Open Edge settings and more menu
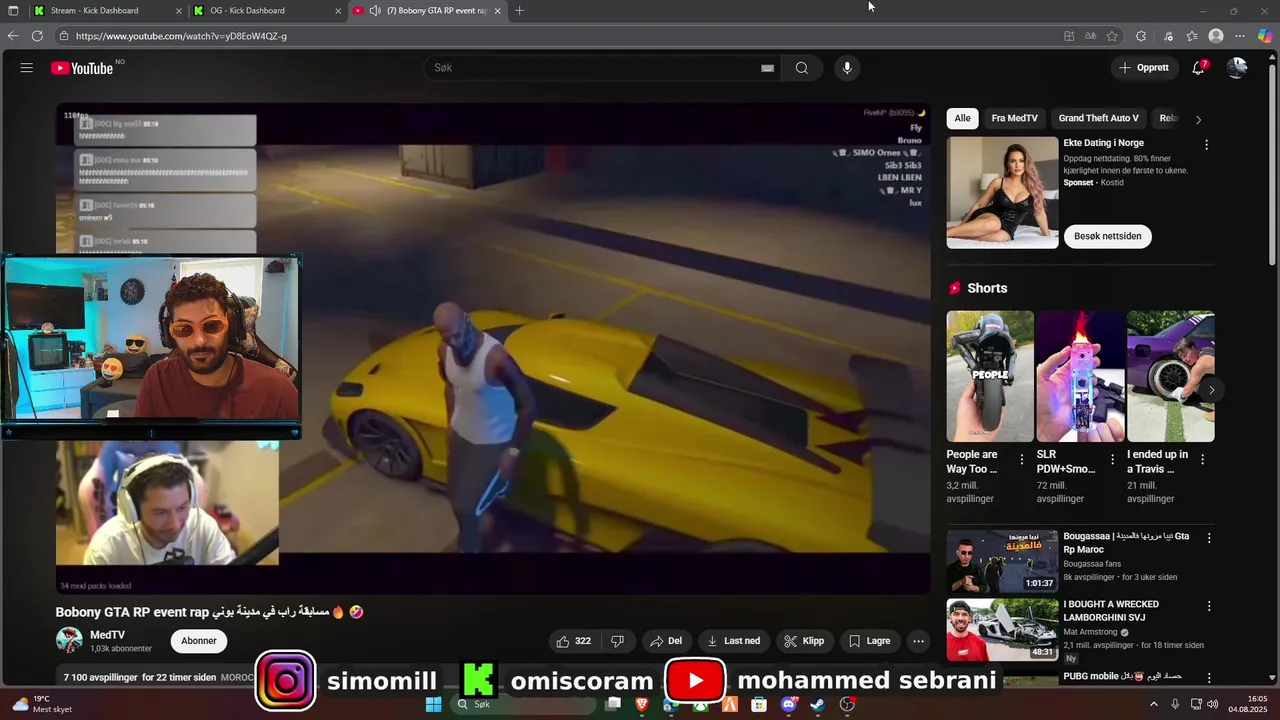The height and width of the screenshot is (720, 1280). (1240, 36)
